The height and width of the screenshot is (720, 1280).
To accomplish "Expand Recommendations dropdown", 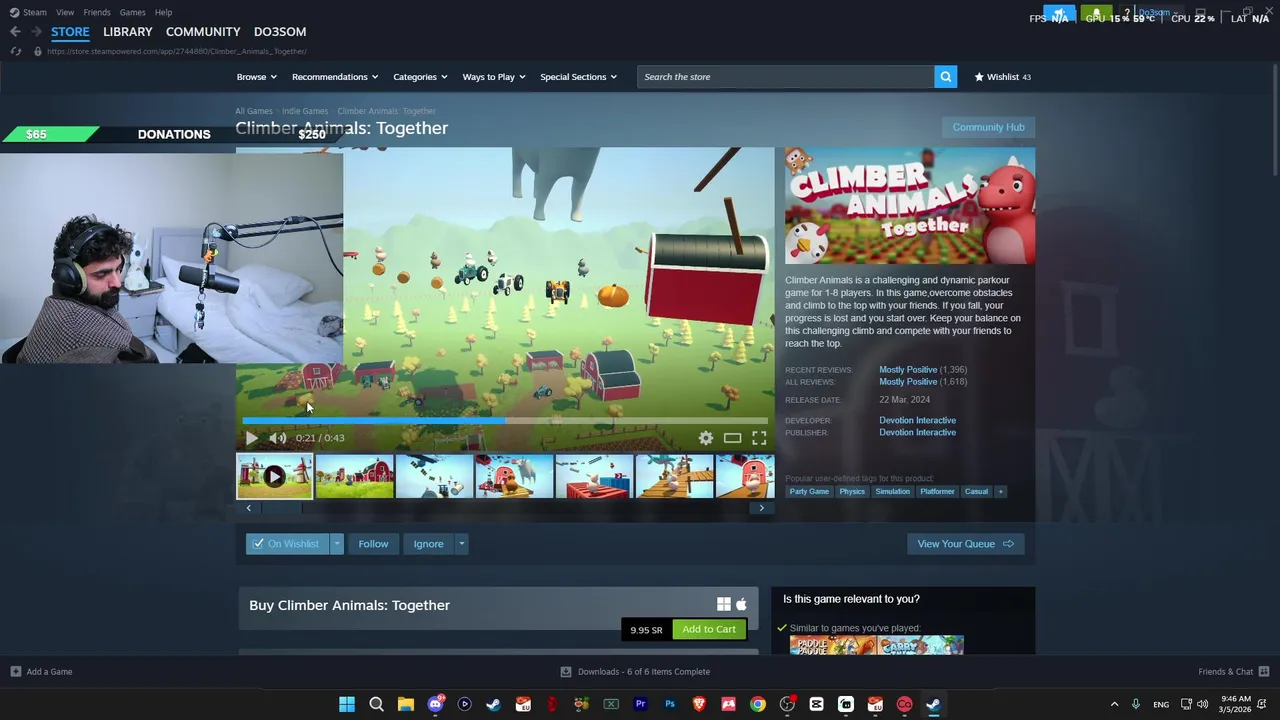I will (335, 77).
